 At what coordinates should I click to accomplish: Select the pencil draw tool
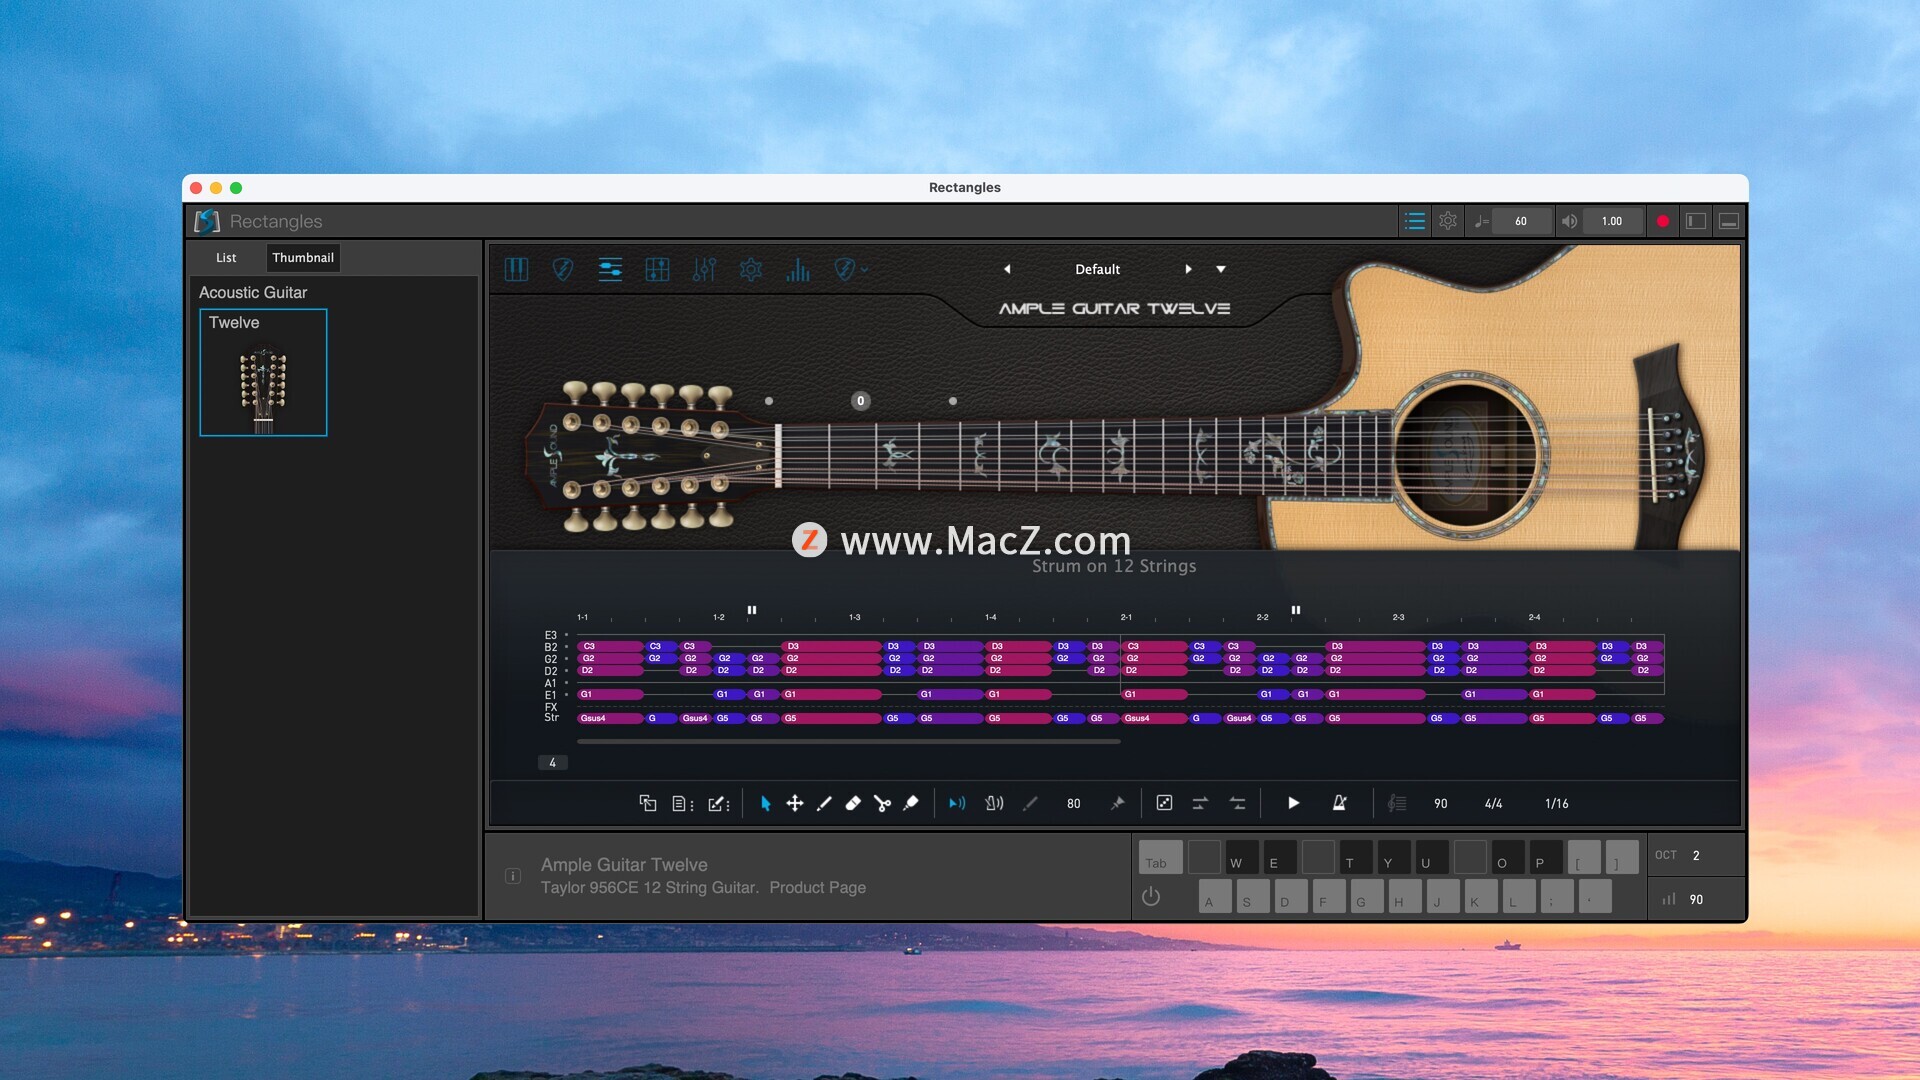tap(824, 803)
